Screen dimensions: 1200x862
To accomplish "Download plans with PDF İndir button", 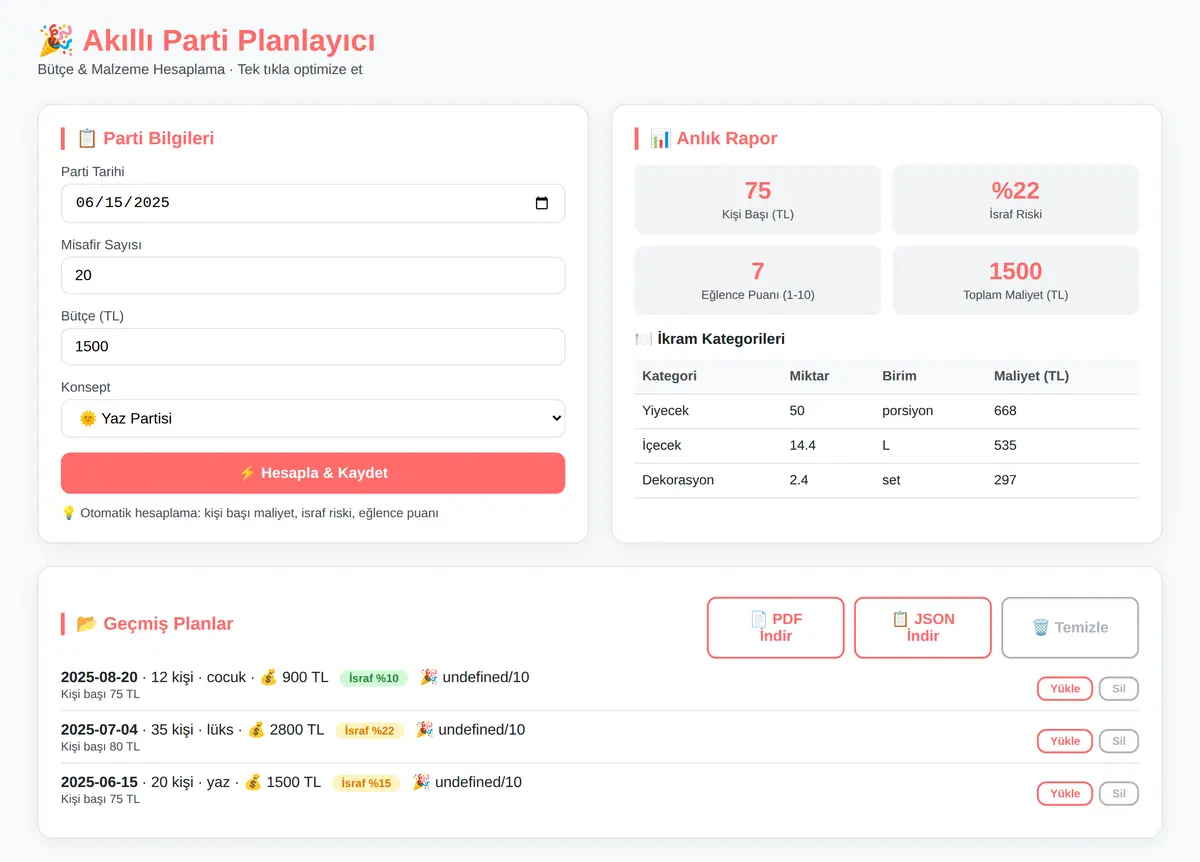I will point(776,627).
